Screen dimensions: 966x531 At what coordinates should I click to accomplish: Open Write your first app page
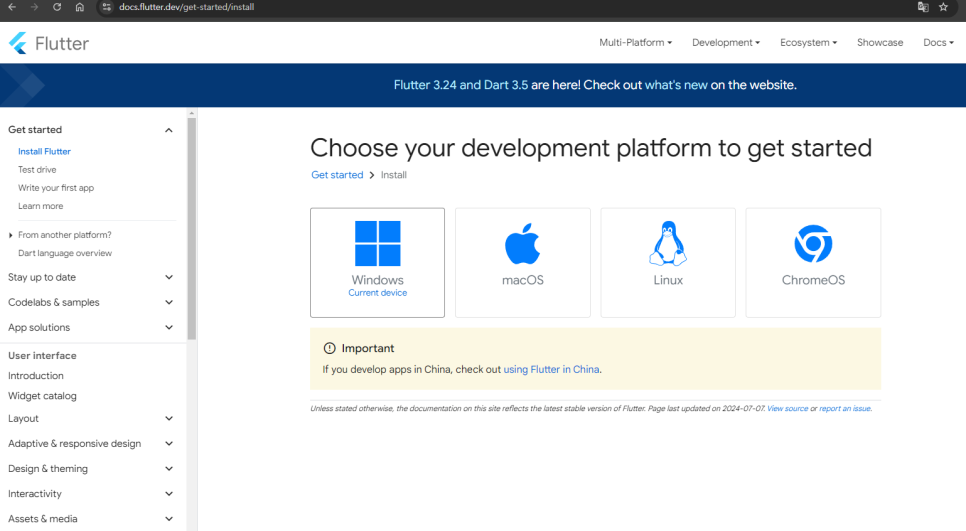(56, 188)
